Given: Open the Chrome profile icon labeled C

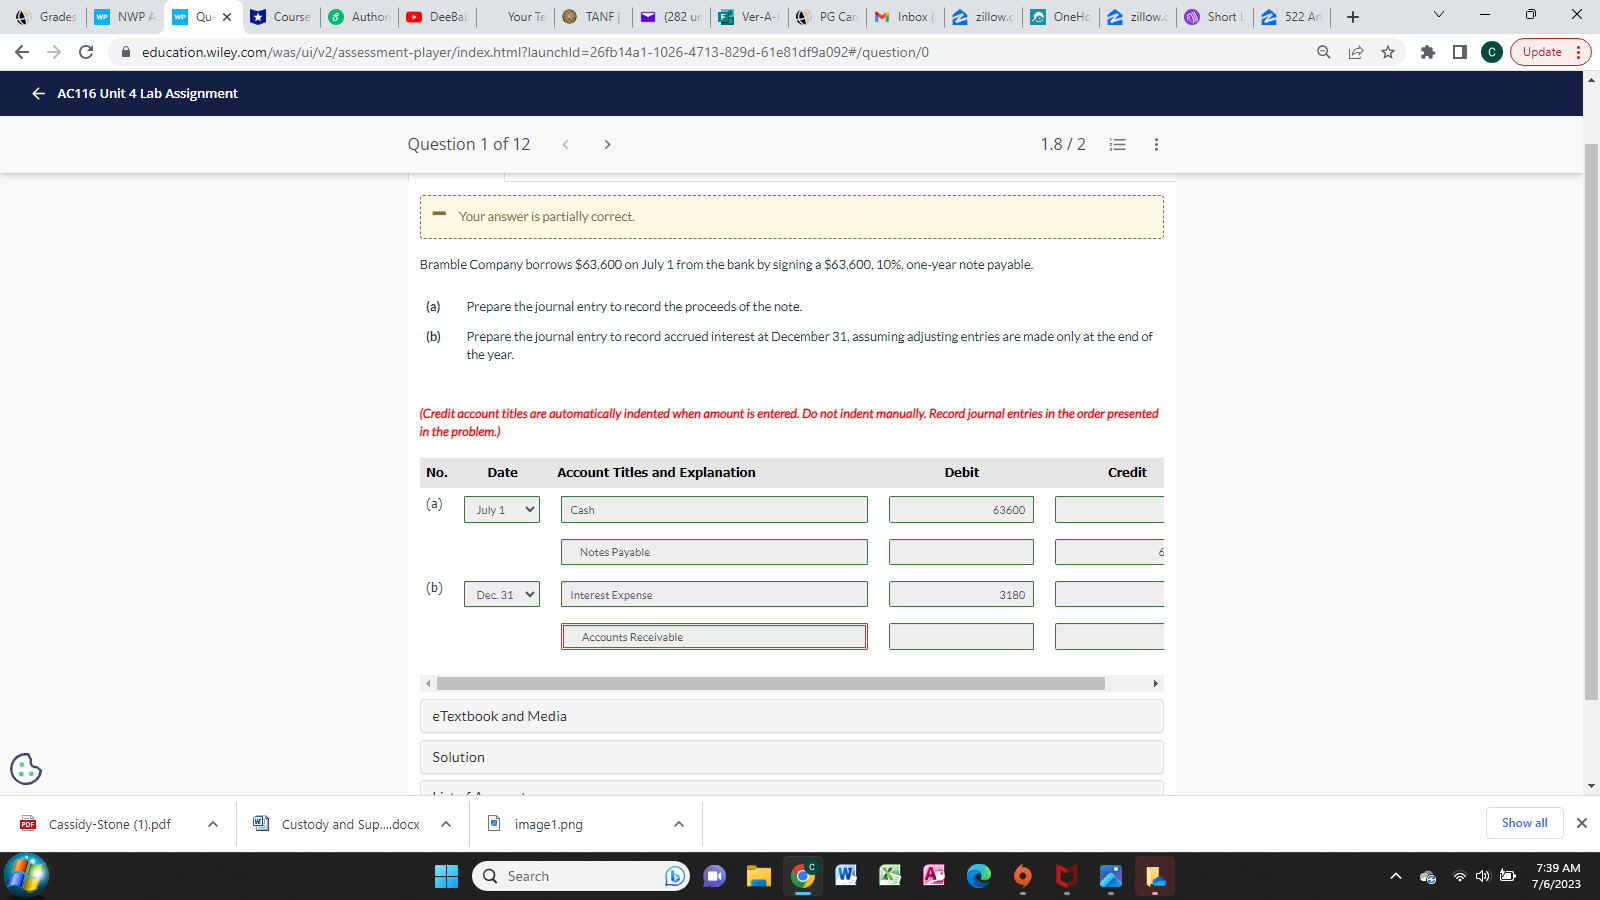Looking at the screenshot, I should [x=1491, y=52].
